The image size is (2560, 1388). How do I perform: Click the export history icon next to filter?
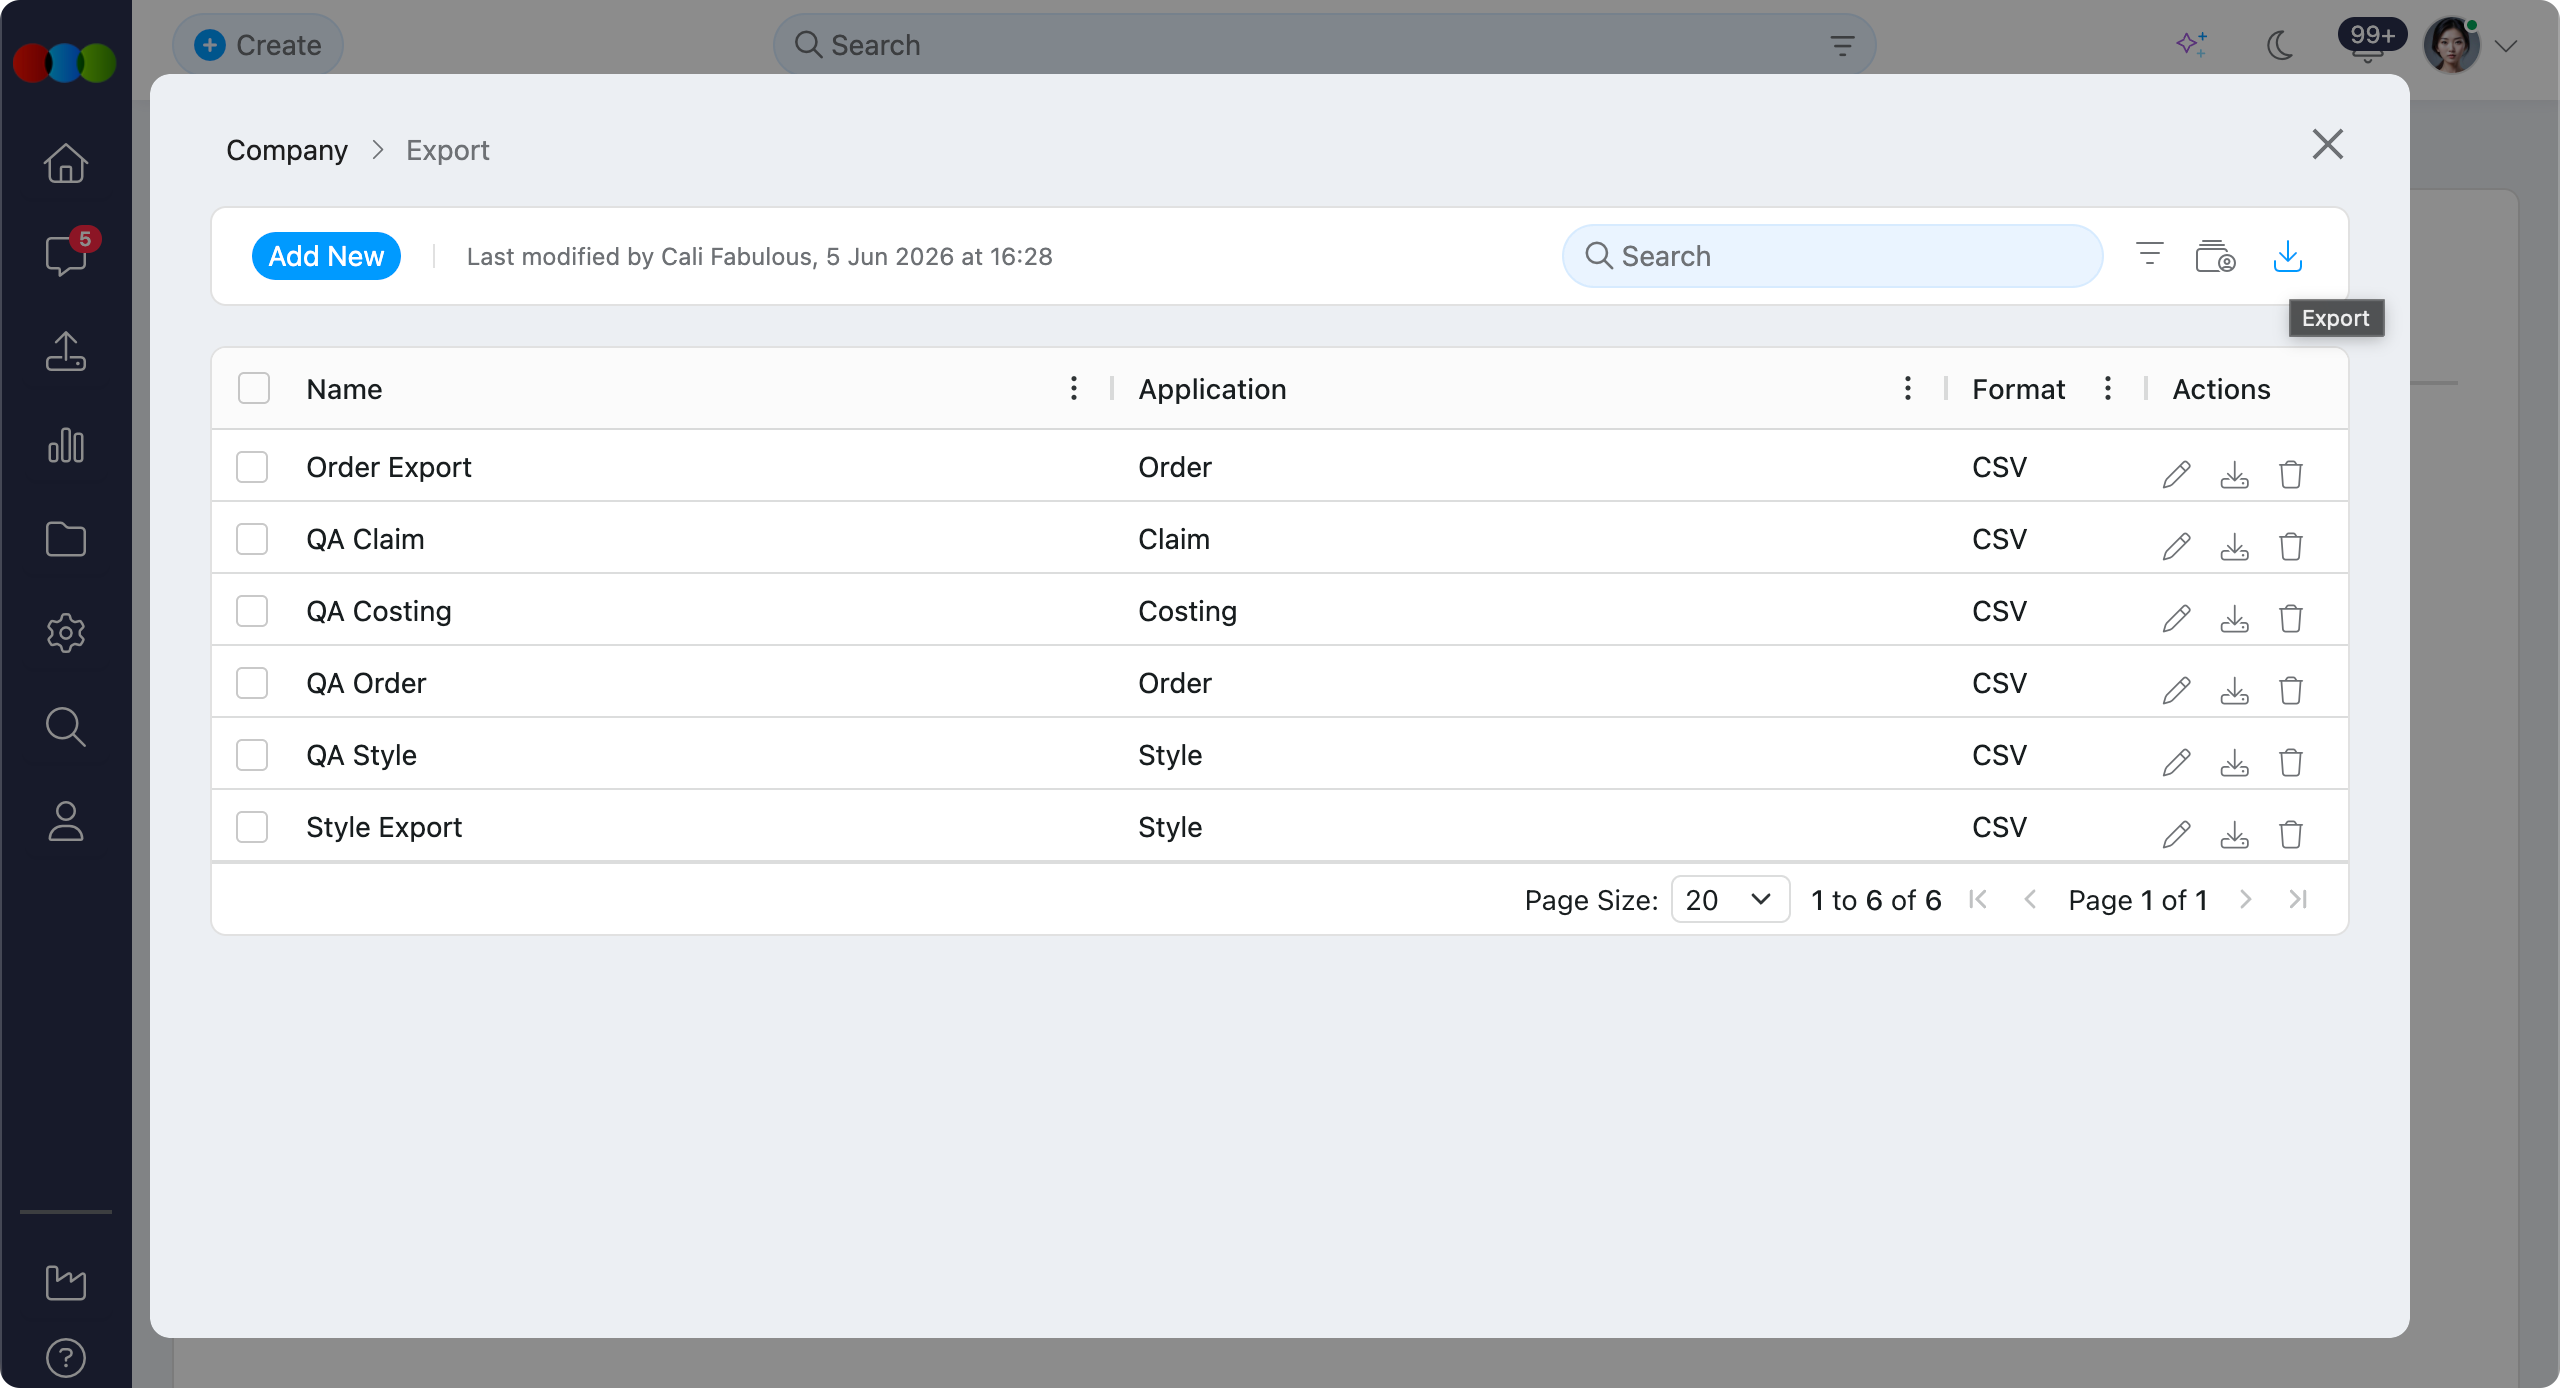pyautogui.click(x=2215, y=256)
